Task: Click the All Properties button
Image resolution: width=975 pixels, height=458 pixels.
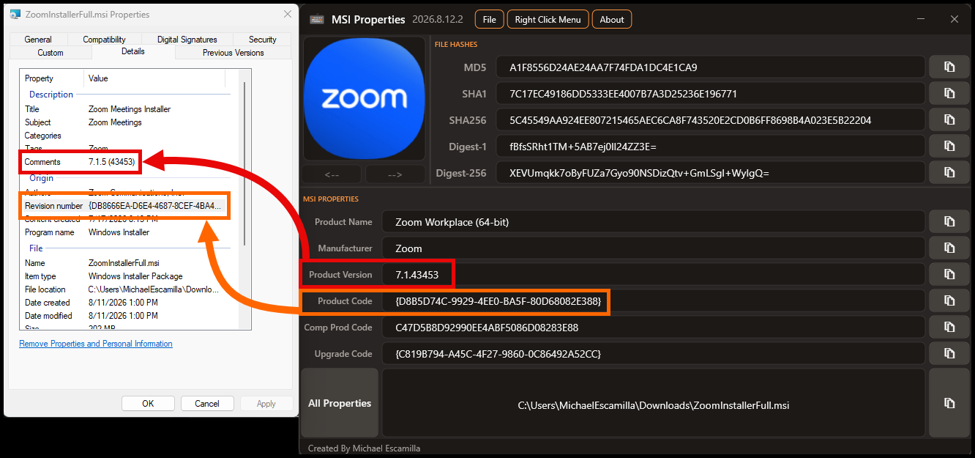Action: click(340, 403)
